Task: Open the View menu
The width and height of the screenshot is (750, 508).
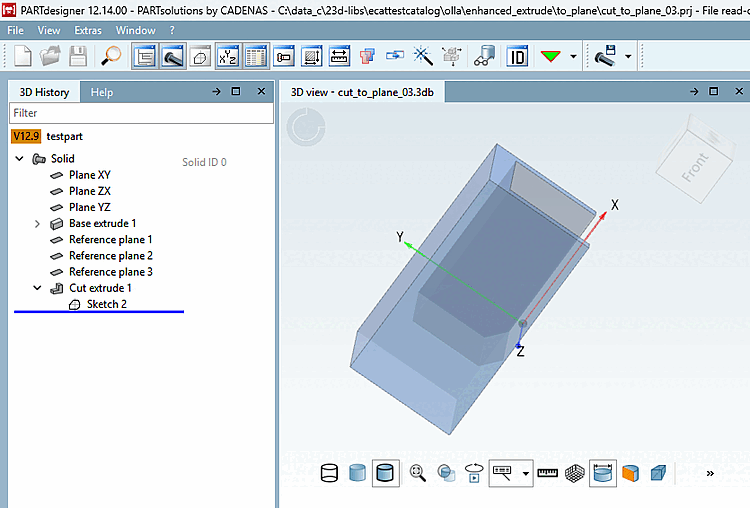Action: (49, 30)
